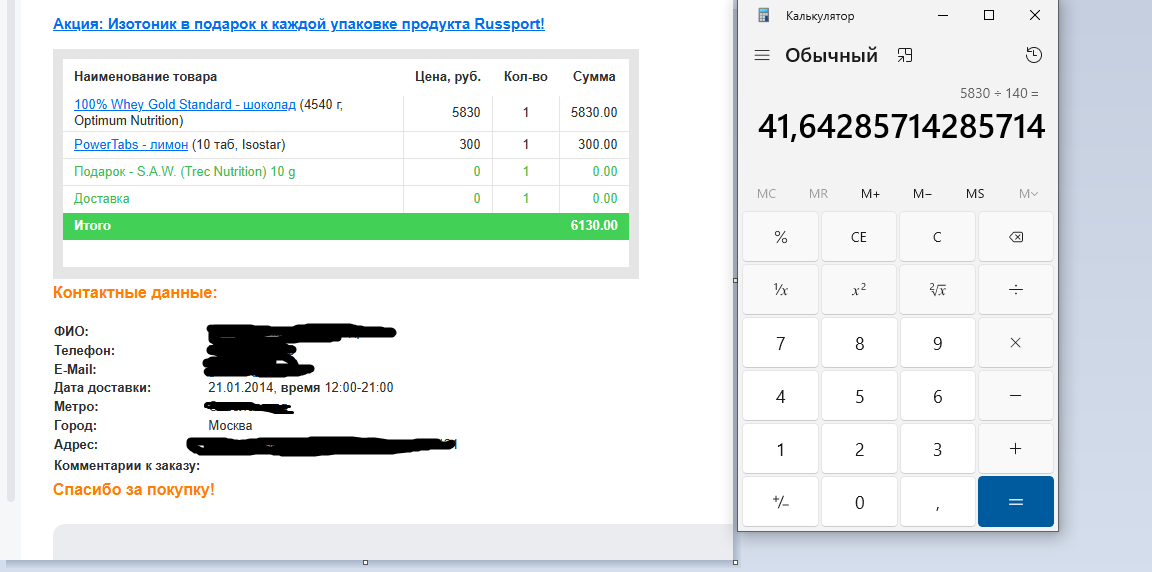Image resolution: width=1152 pixels, height=572 pixels.
Task: Maximize the Калькулятор window
Action: [x=989, y=15]
